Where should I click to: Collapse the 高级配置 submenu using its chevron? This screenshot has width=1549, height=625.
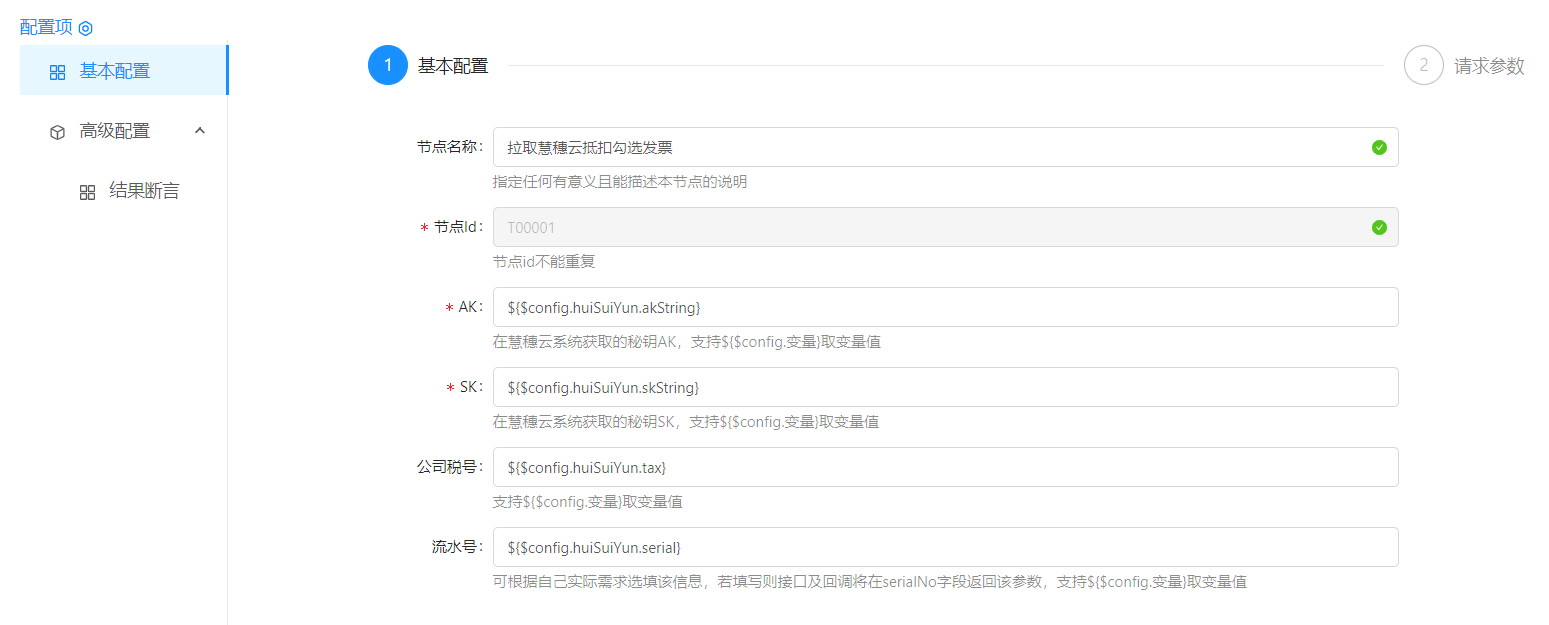click(199, 131)
